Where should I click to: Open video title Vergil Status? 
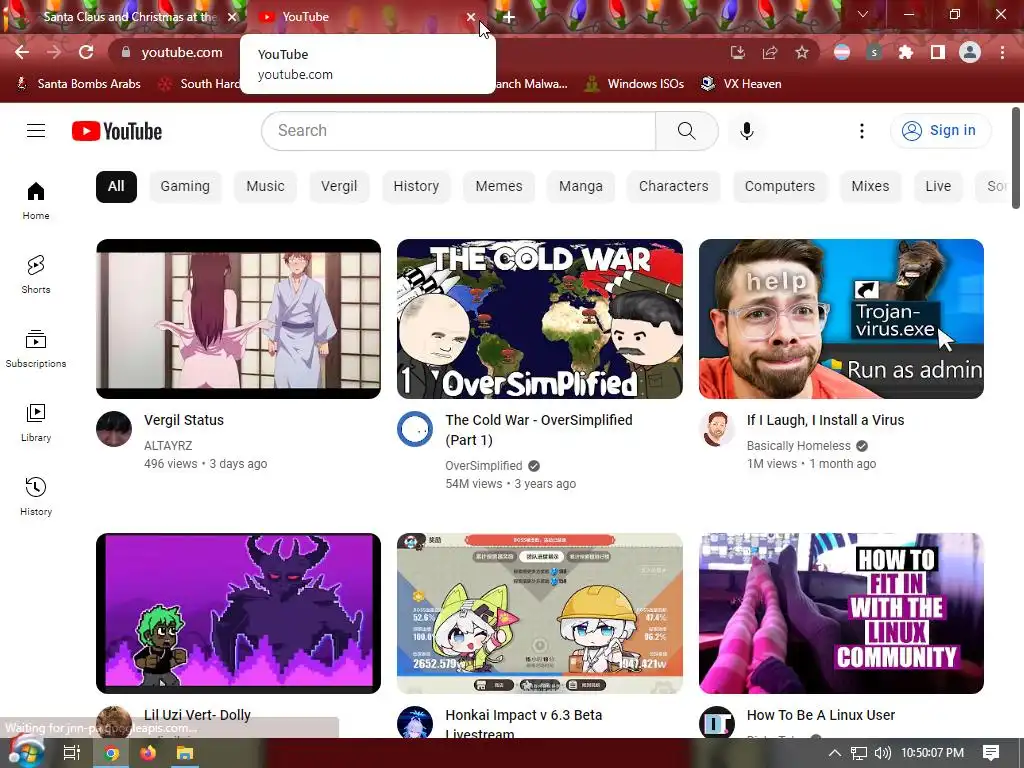click(184, 421)
